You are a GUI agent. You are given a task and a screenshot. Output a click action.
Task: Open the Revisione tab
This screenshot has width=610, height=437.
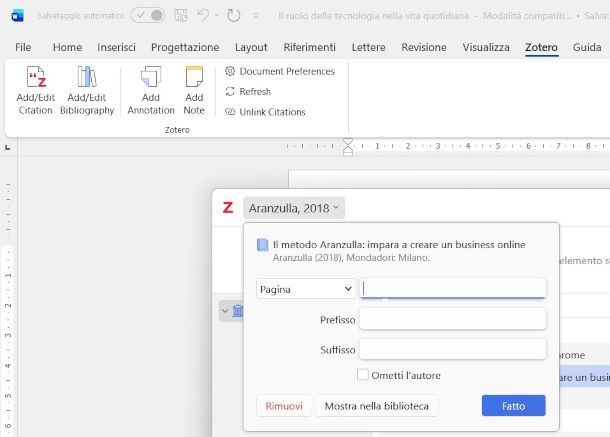click(424, 47)
